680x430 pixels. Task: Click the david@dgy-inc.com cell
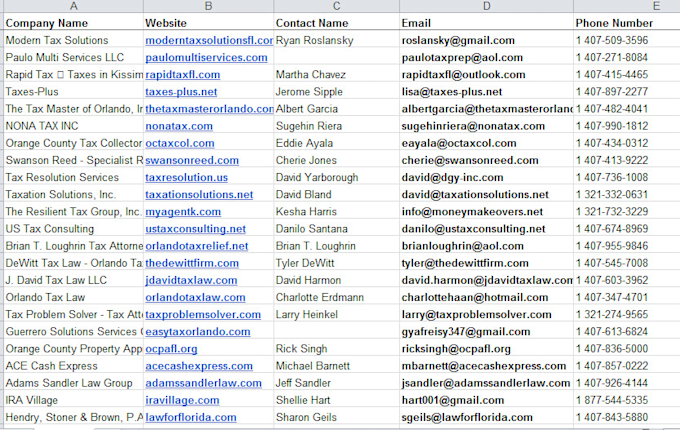487,177
